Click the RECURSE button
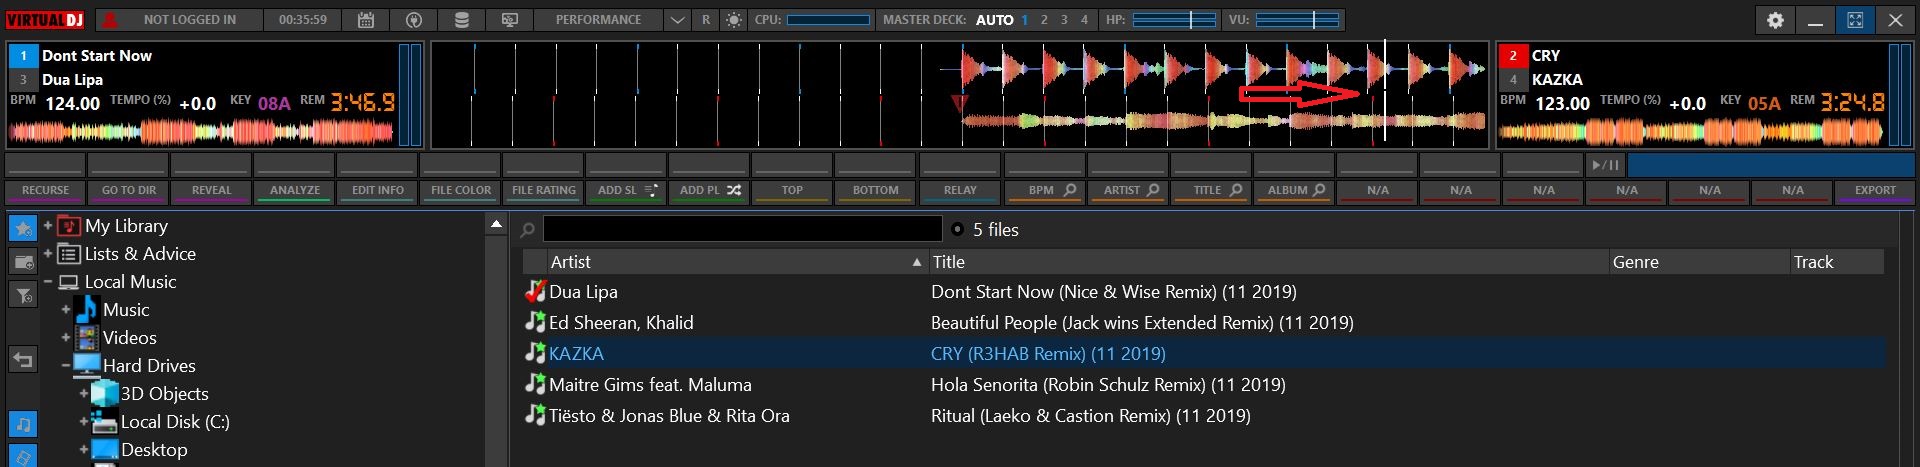1920x467 pixels. [45, 191]
